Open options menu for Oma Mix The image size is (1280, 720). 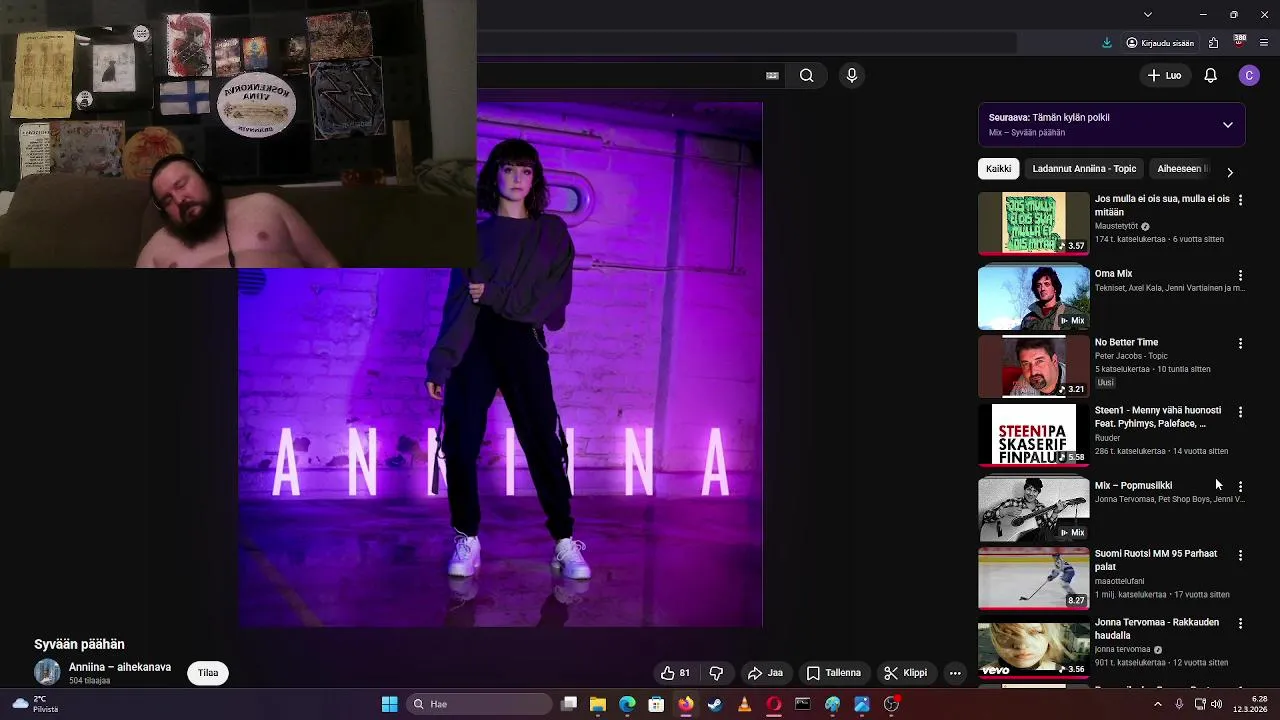(x=1240, y=275)
